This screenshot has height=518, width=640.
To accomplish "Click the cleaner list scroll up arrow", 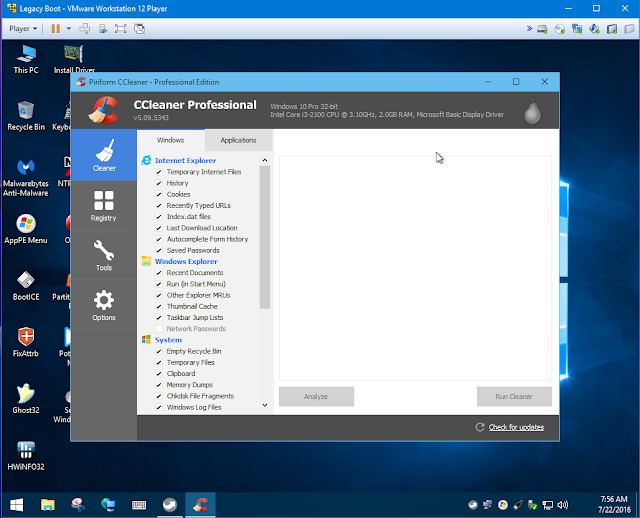I will (x=265, y=160).
